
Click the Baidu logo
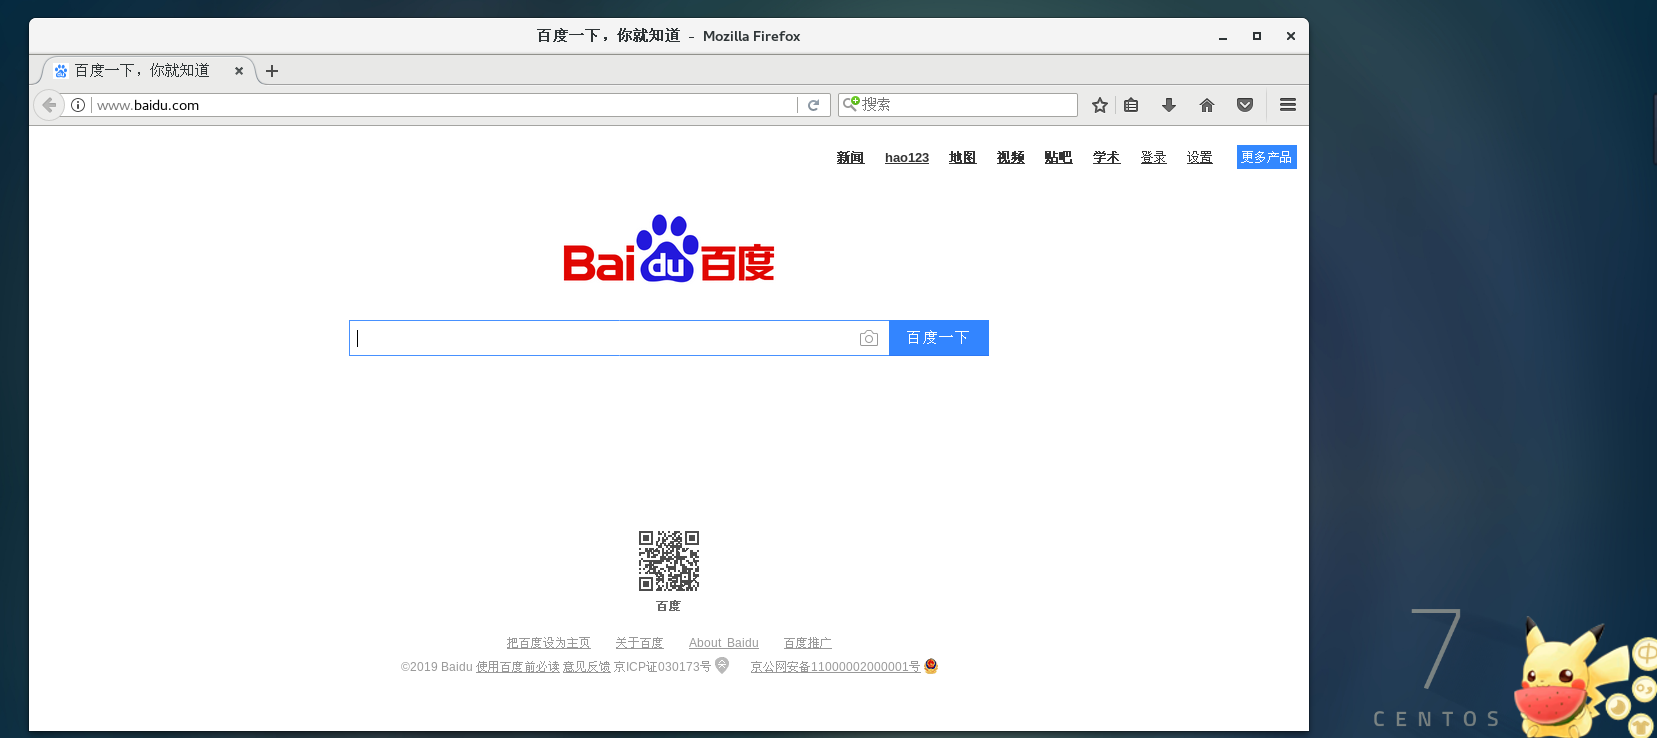click(x=669, y=249)
